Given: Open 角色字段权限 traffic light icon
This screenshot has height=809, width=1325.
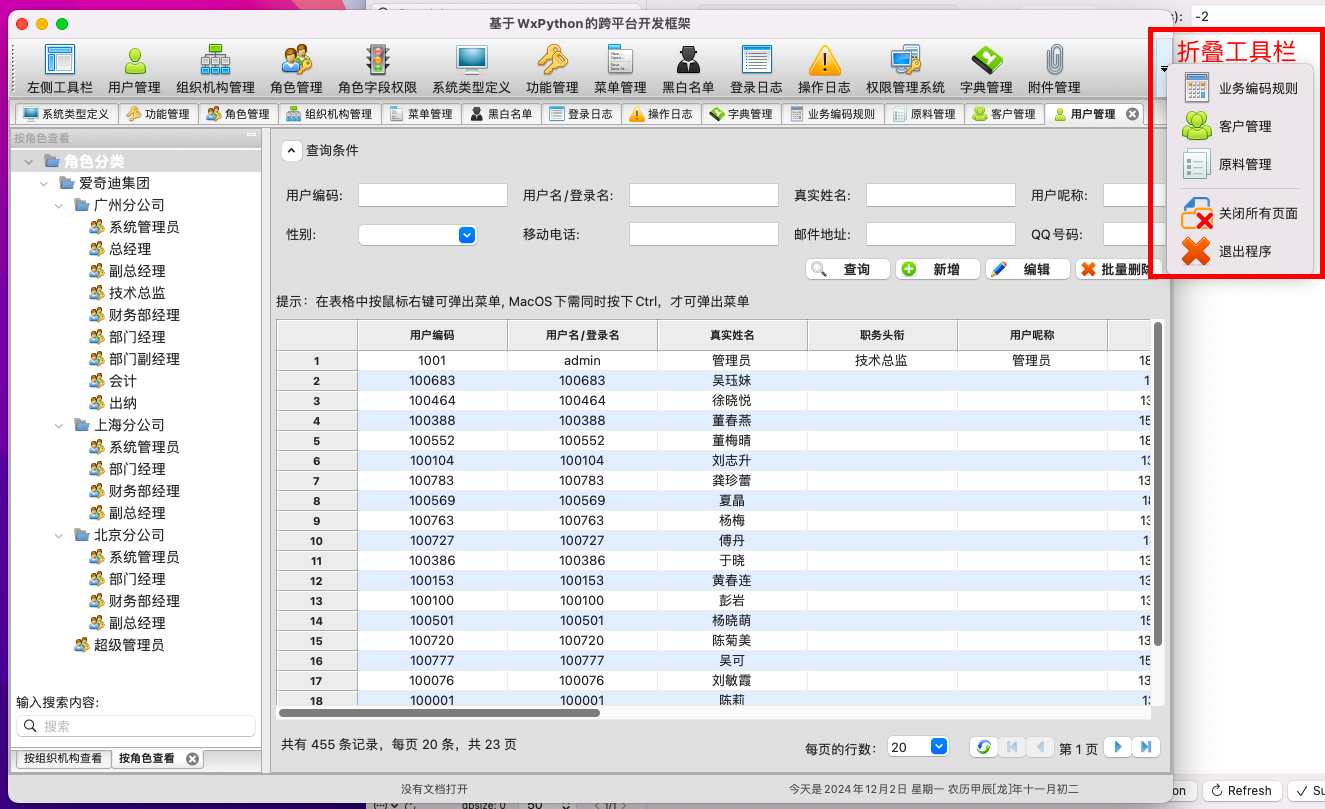Looking at the screenshot, I should tap(377, 69).
